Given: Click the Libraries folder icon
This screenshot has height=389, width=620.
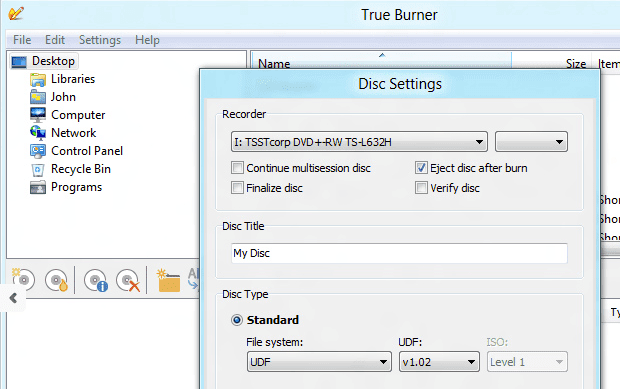Looking at the screenshot, I should (x=38, y=79).
